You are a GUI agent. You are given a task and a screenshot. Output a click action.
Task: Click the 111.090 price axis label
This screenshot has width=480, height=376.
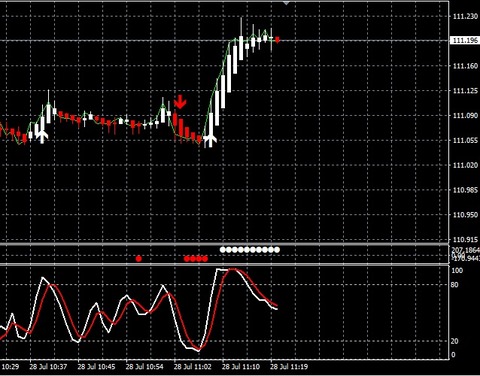coord(465,116)
